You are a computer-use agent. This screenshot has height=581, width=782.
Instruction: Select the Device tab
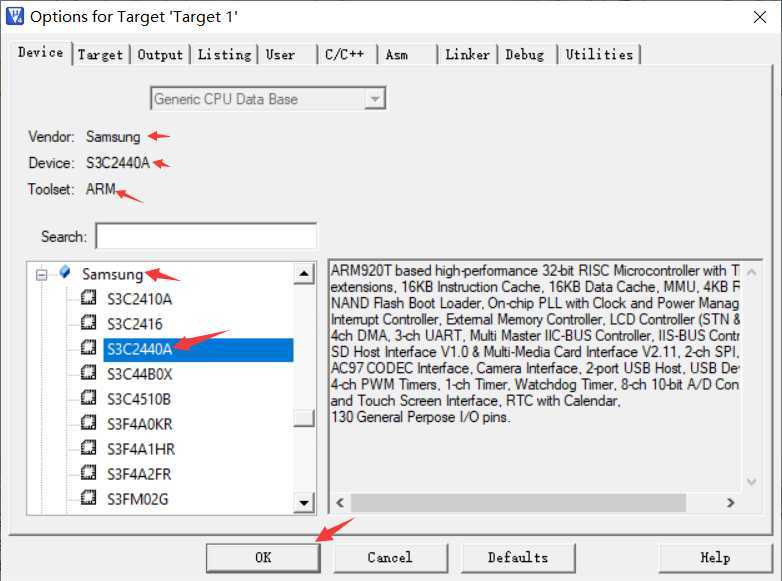tap(40, 52)
